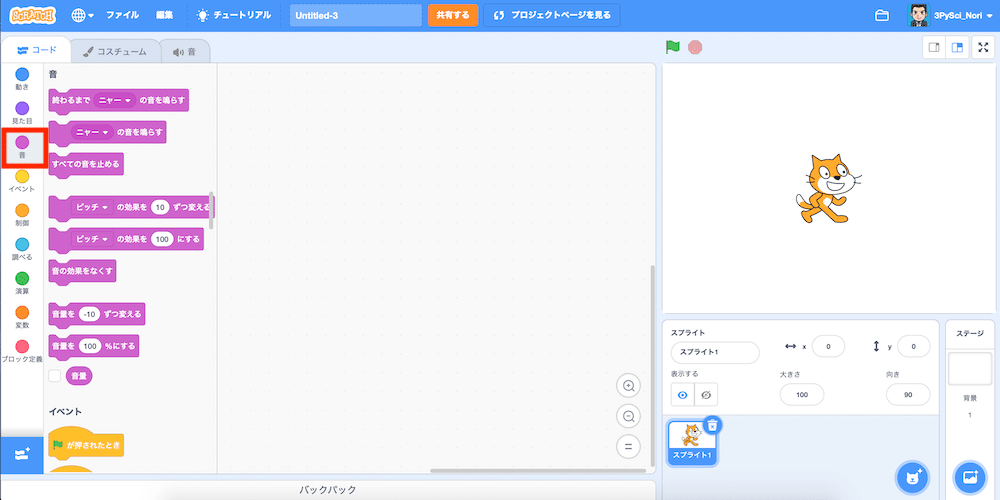Image resolution: width=1000 pixels, height=500 pixels.
Task: Edit the sprite name スプライト1 field
Action: (x=715, y=352)
